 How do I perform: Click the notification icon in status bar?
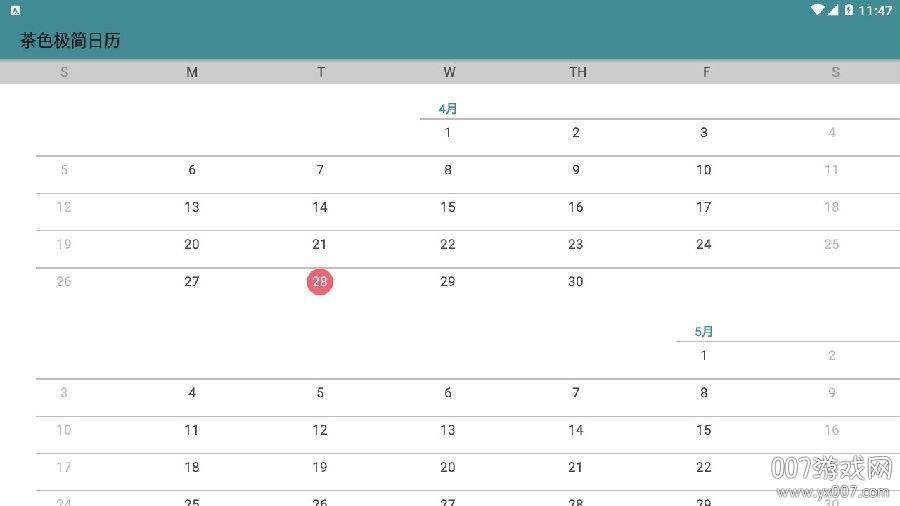[16, 10]
